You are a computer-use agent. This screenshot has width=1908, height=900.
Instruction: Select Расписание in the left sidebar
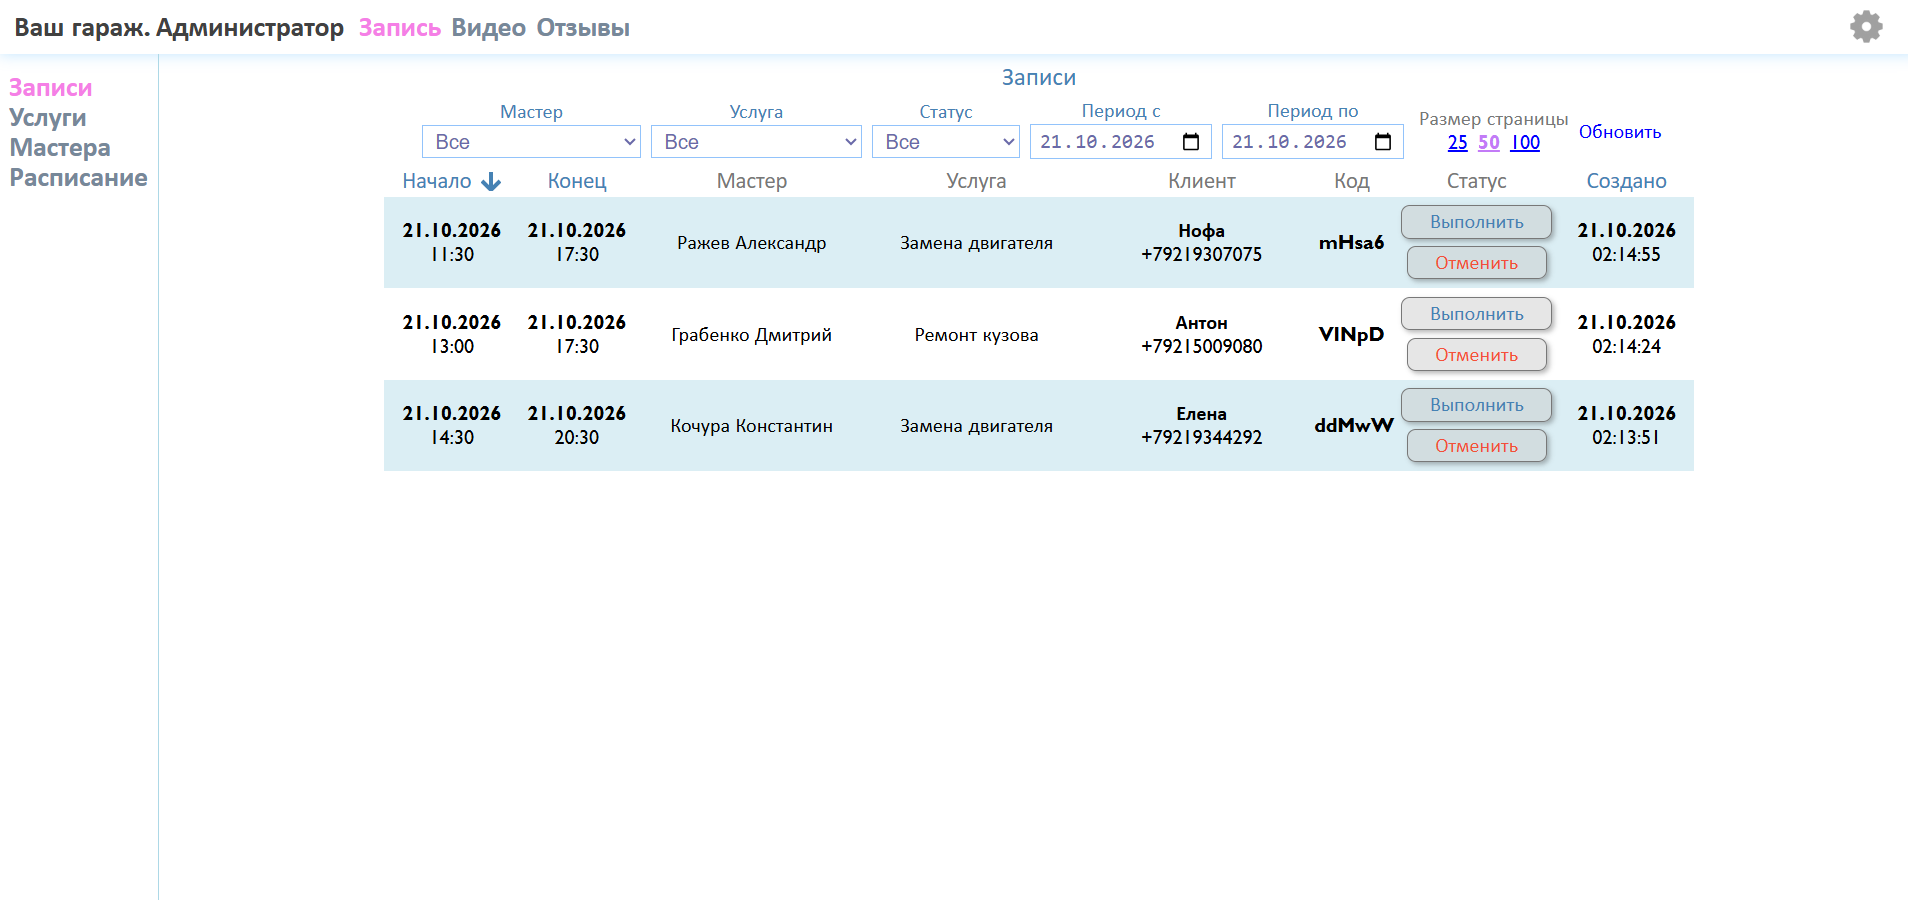click(x=79, y=178)
